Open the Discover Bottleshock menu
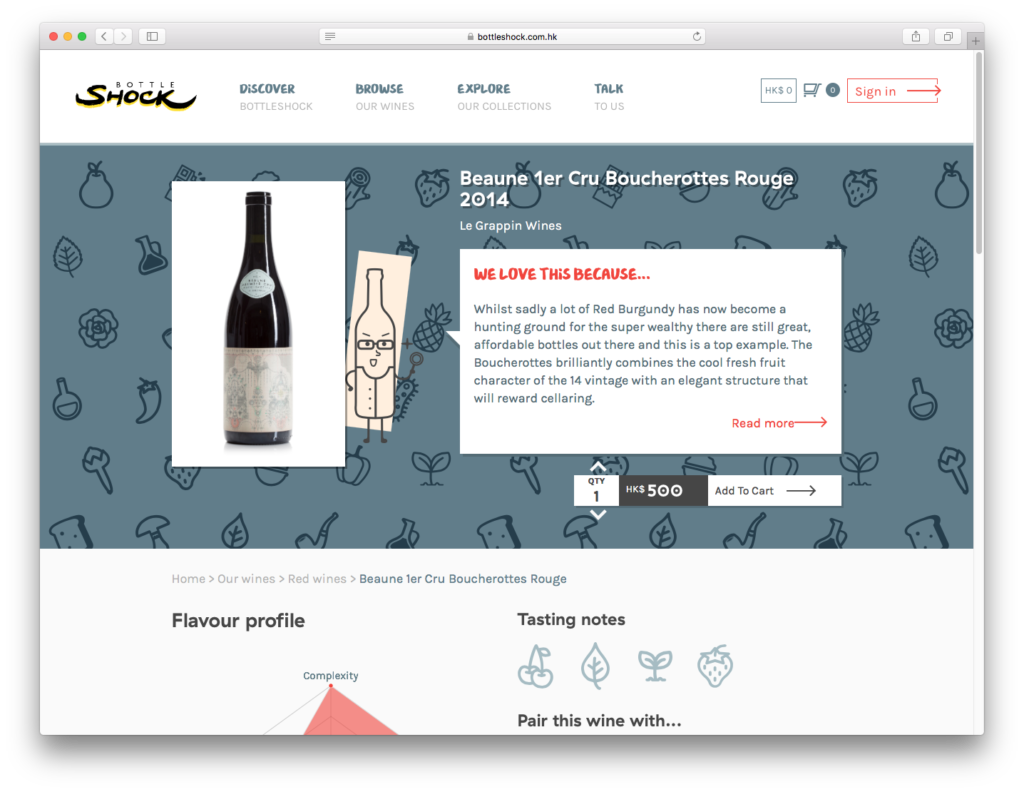The width and height of the screenshot is (1024, 792). click(x=276, y=97)
